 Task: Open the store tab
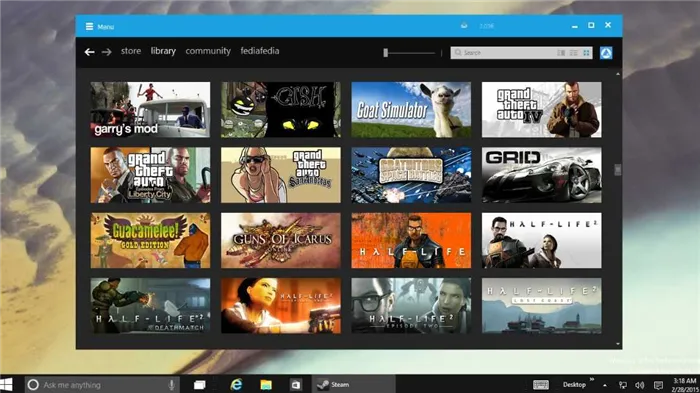(131, 51)
